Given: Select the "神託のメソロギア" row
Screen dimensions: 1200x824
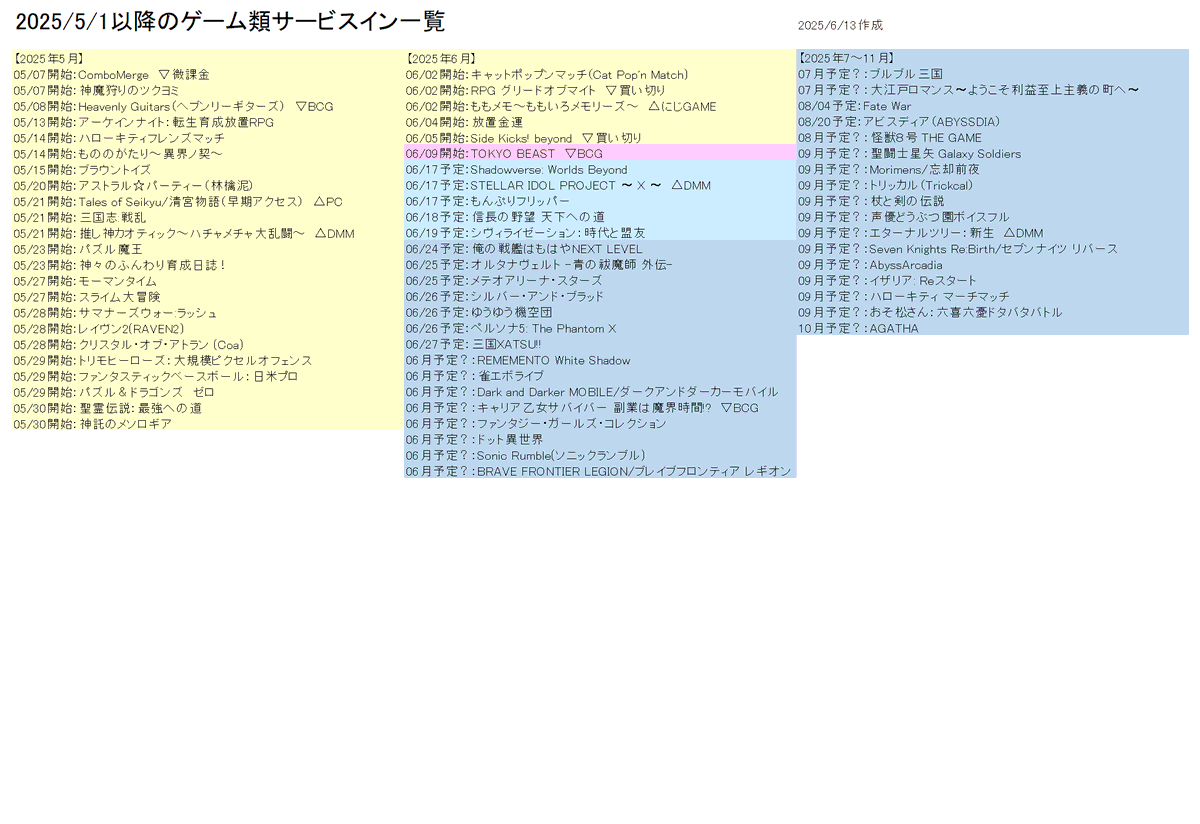Looking at the screenshot, I should [x=207, y=424].
